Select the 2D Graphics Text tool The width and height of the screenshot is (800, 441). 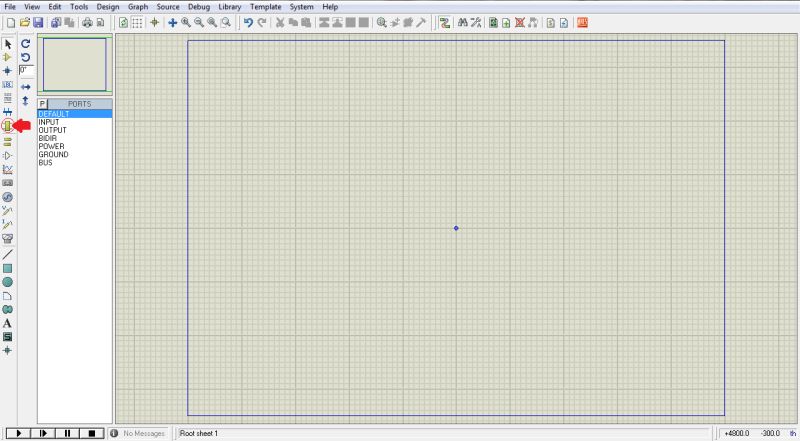pyautogui.click(x=8, y=323)
